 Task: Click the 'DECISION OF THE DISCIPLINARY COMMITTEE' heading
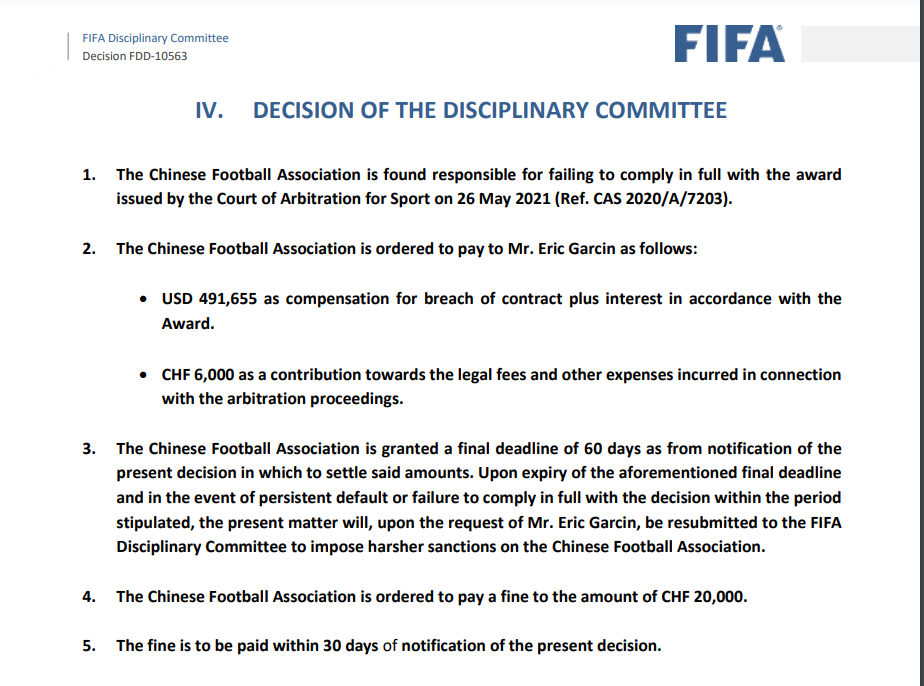(490, 110)
